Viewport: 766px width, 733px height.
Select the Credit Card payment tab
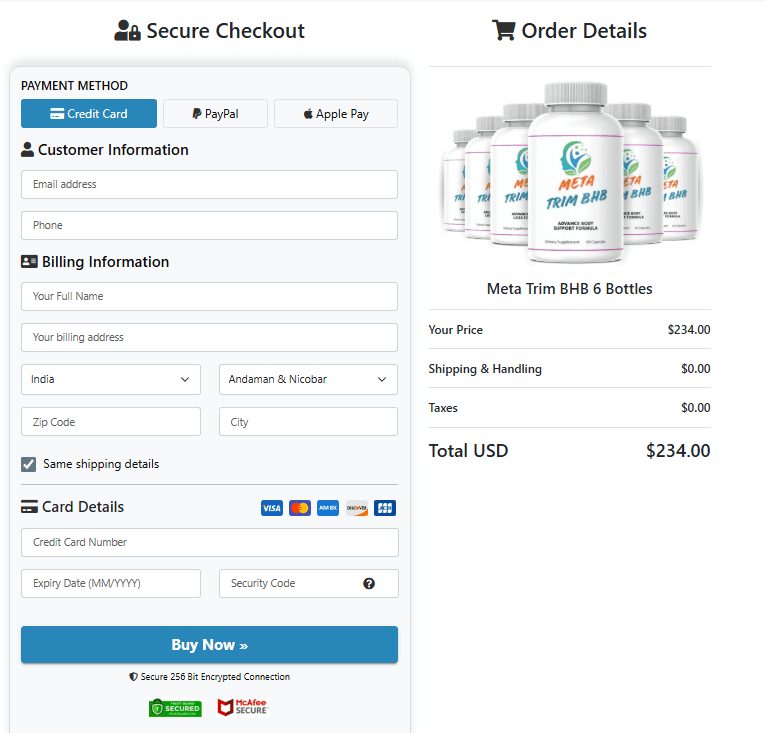(89, 114)
